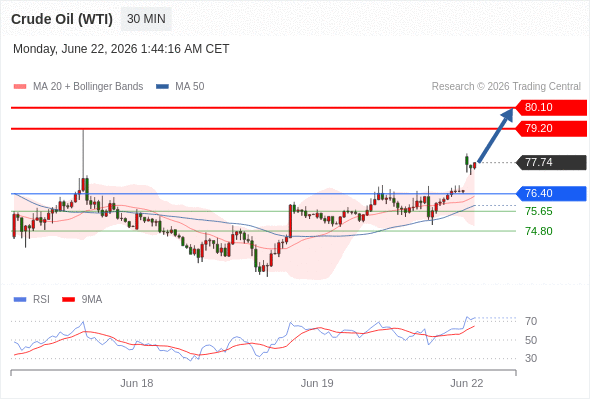The height and width of the screenshot is (400, 590).
Task: Click the 79.20 resistance price tag
Action: pyautogui.click(x=551, y=128)
